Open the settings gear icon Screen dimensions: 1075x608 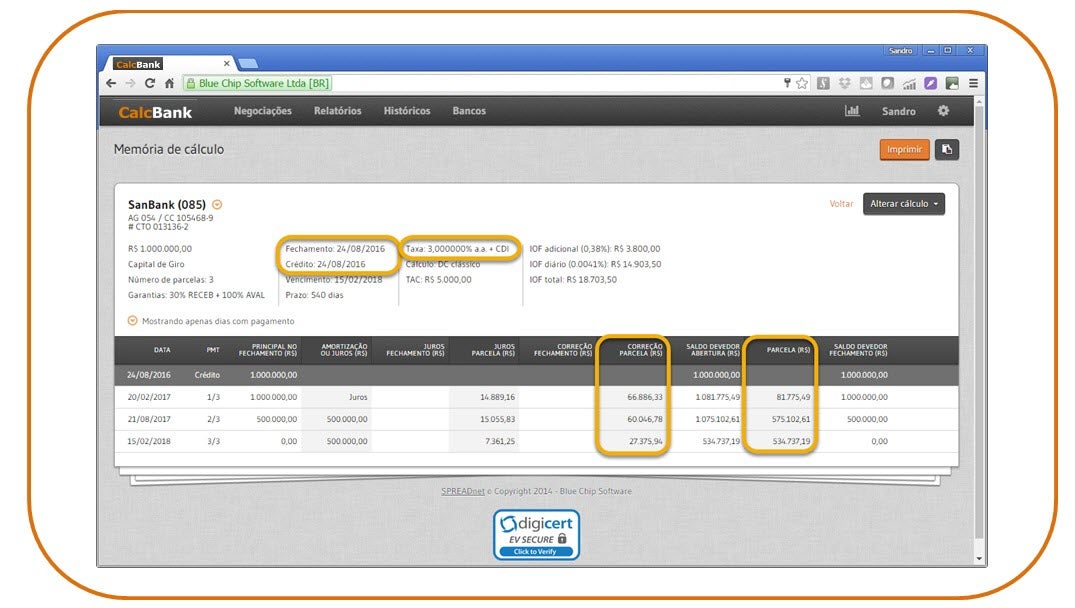(943, 111)
